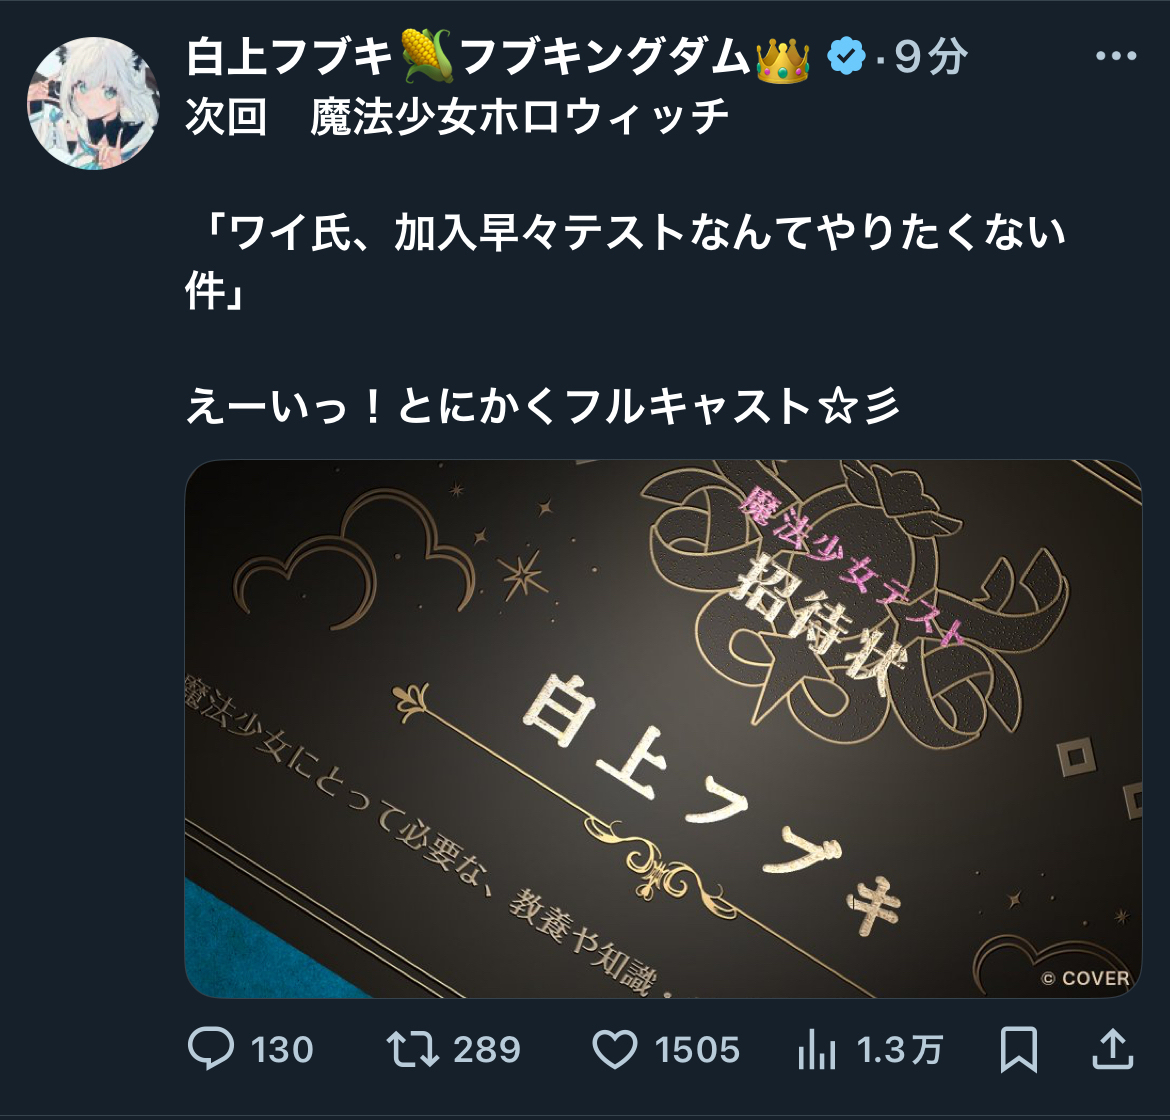Click the repost arrows icon
This screenshot has height=1120, width=1170.
coord(412,1048)
